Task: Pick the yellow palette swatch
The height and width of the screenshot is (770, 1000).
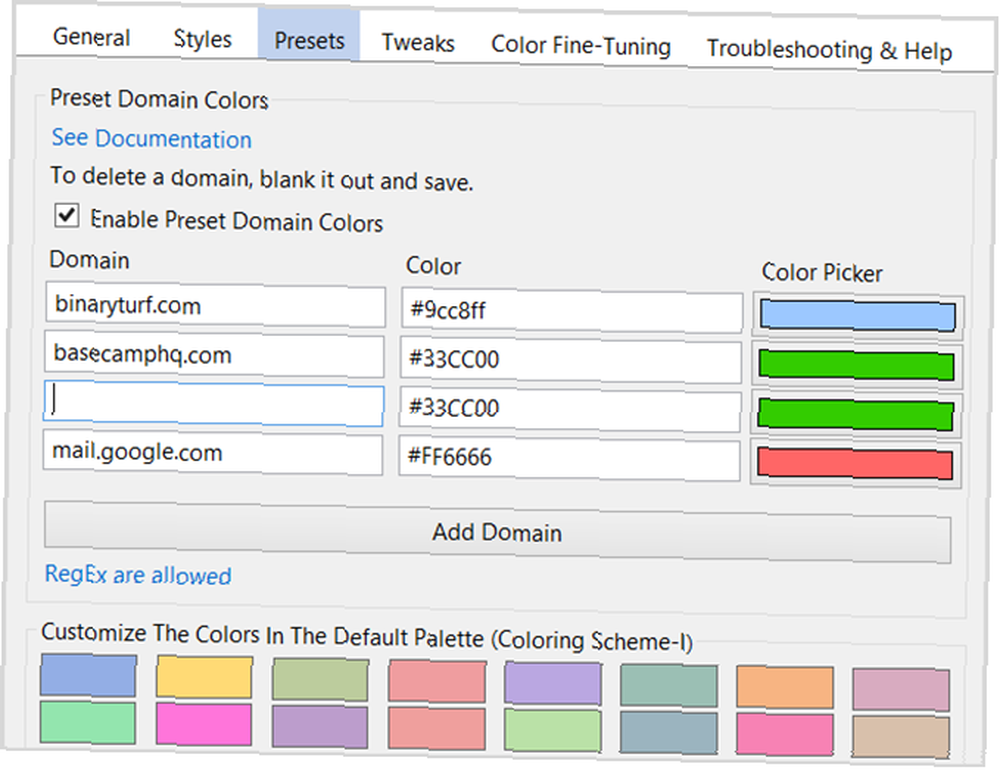Action: (204, 677)
